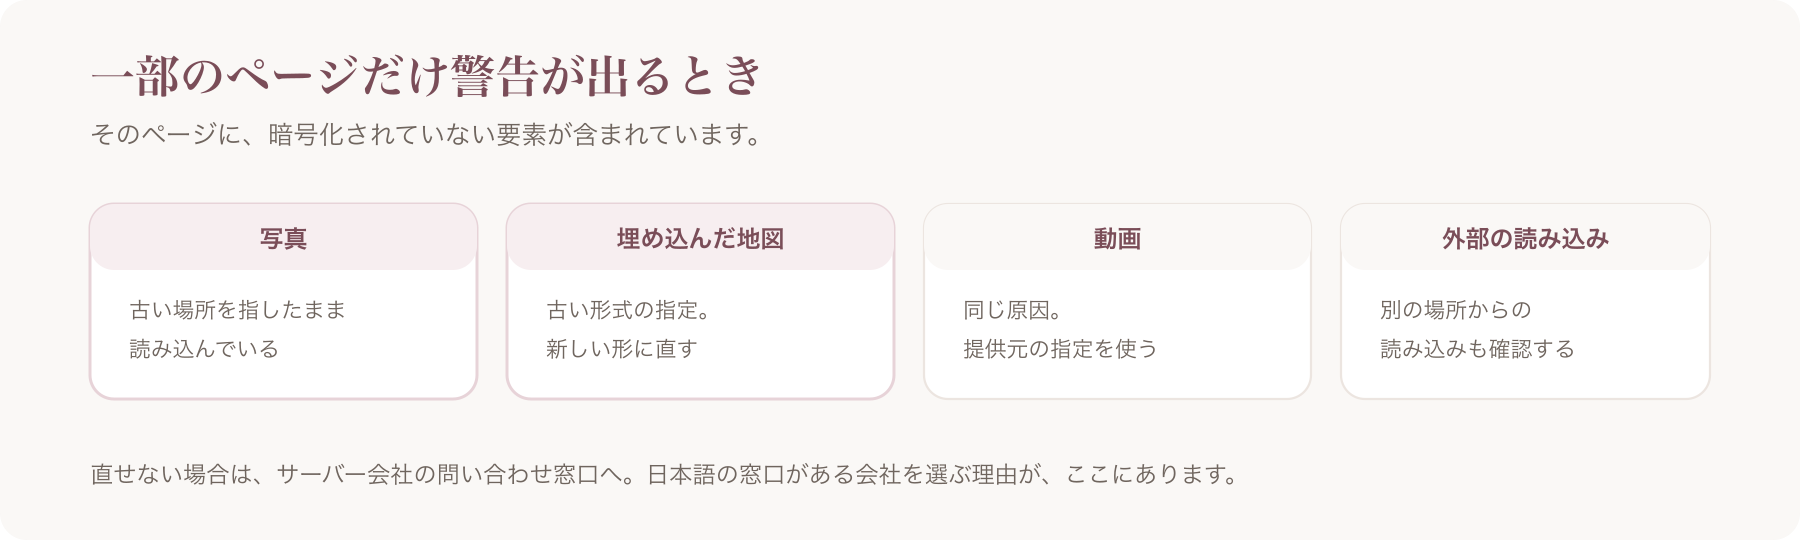Screen dimensions: 1800x540
Task: Click the subtitle about 暗号化されていない要素
Action: pyautogui.click(x=427, y=135)
